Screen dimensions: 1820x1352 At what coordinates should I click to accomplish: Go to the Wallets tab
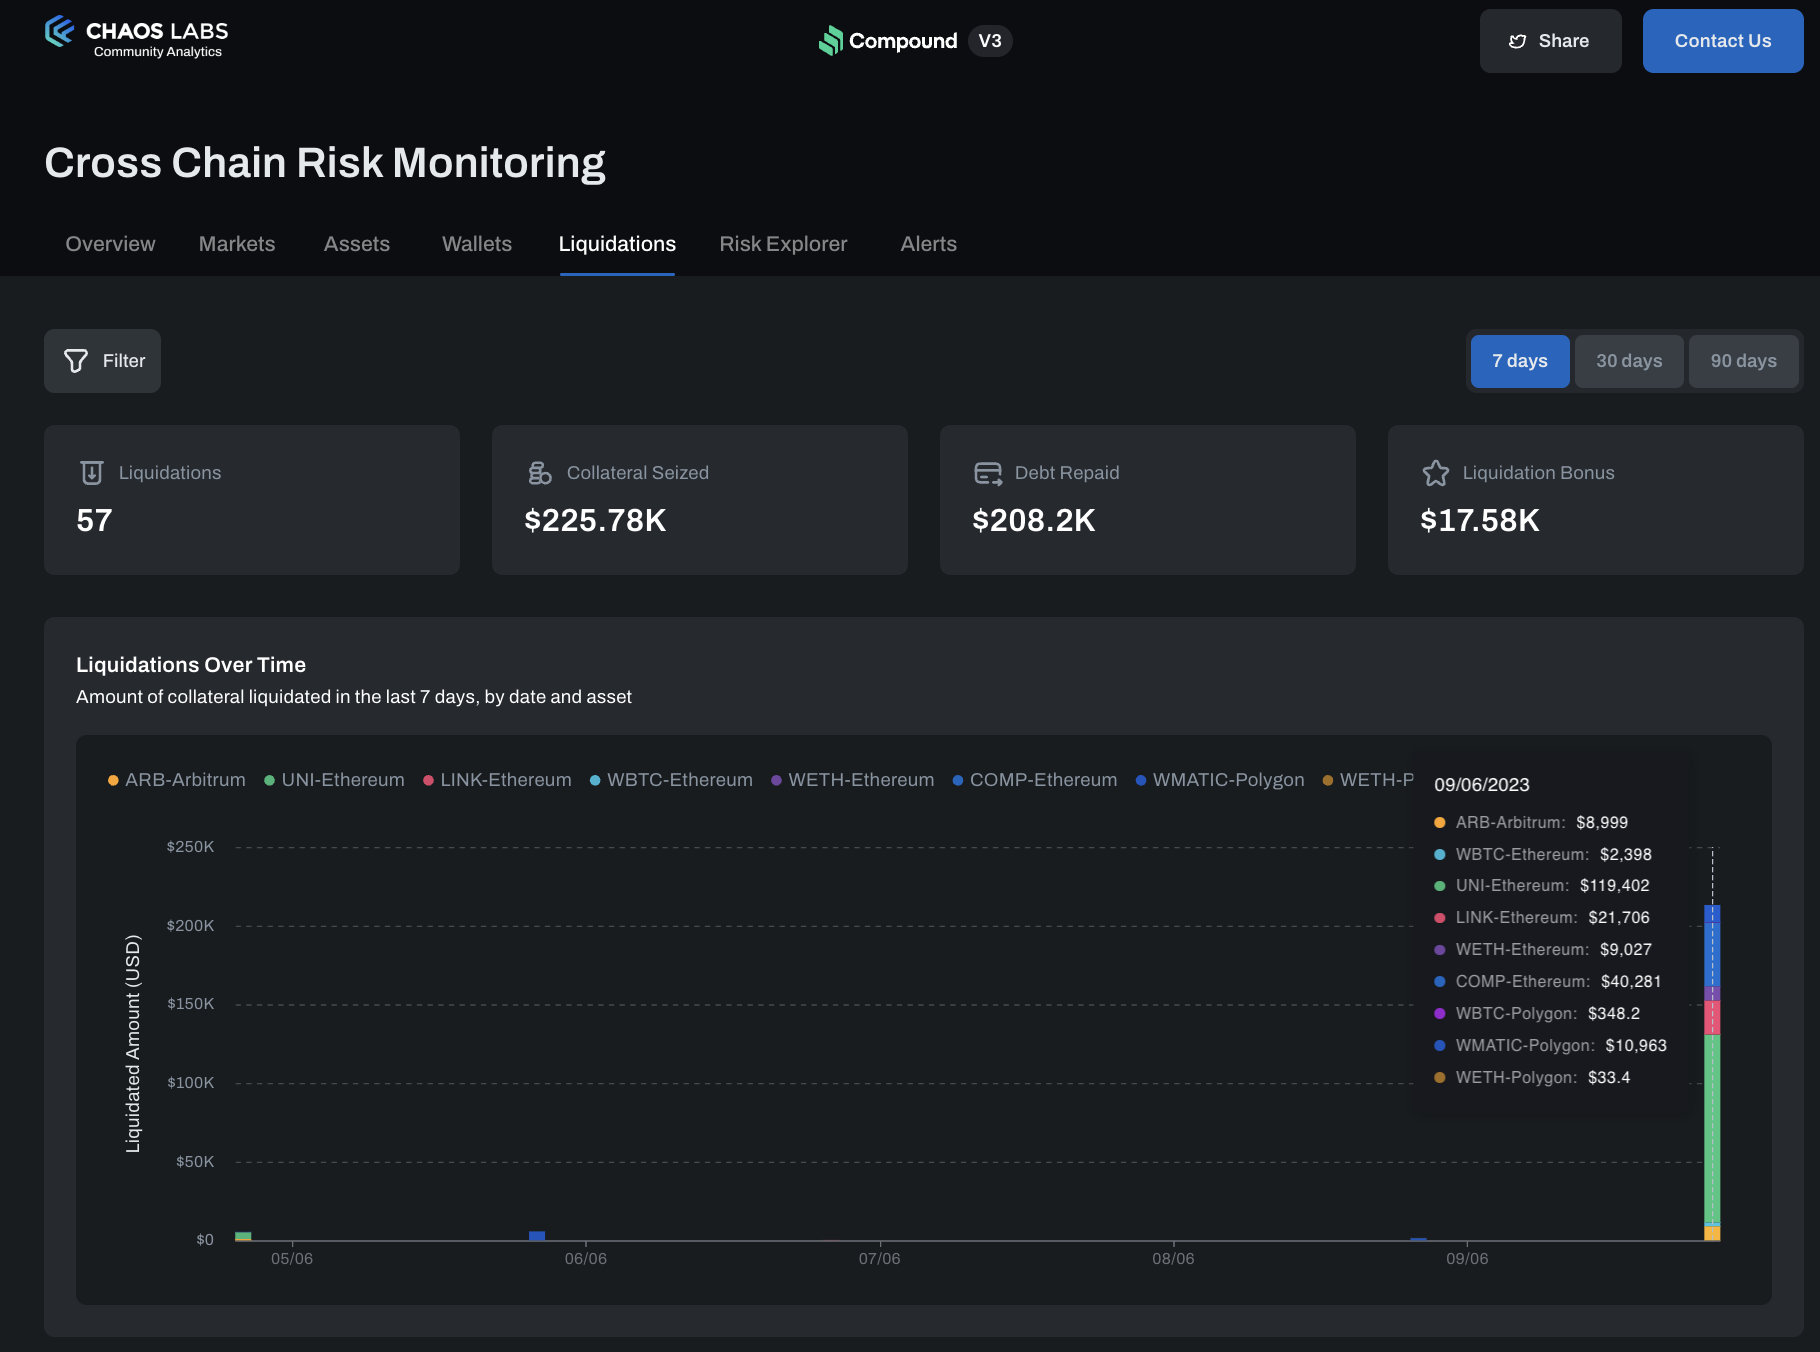coord(477,244)
